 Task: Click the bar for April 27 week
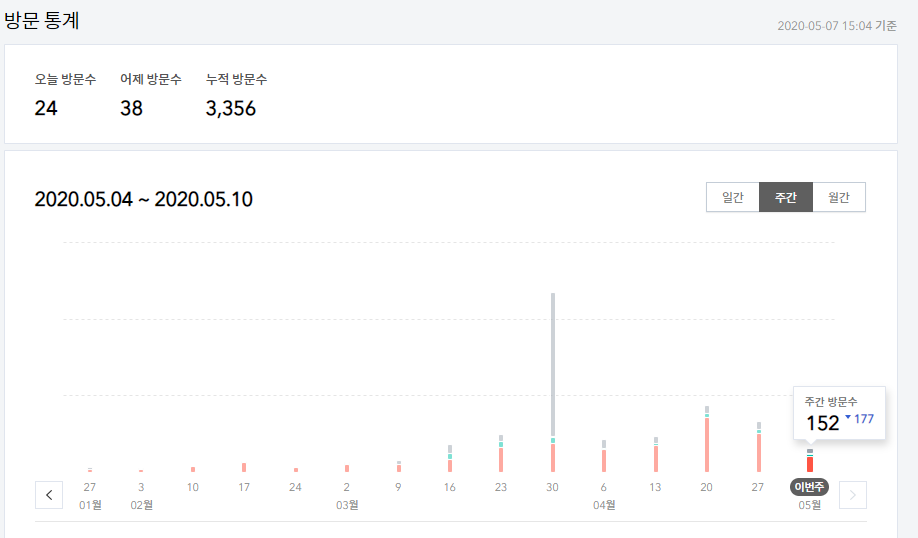759,447
